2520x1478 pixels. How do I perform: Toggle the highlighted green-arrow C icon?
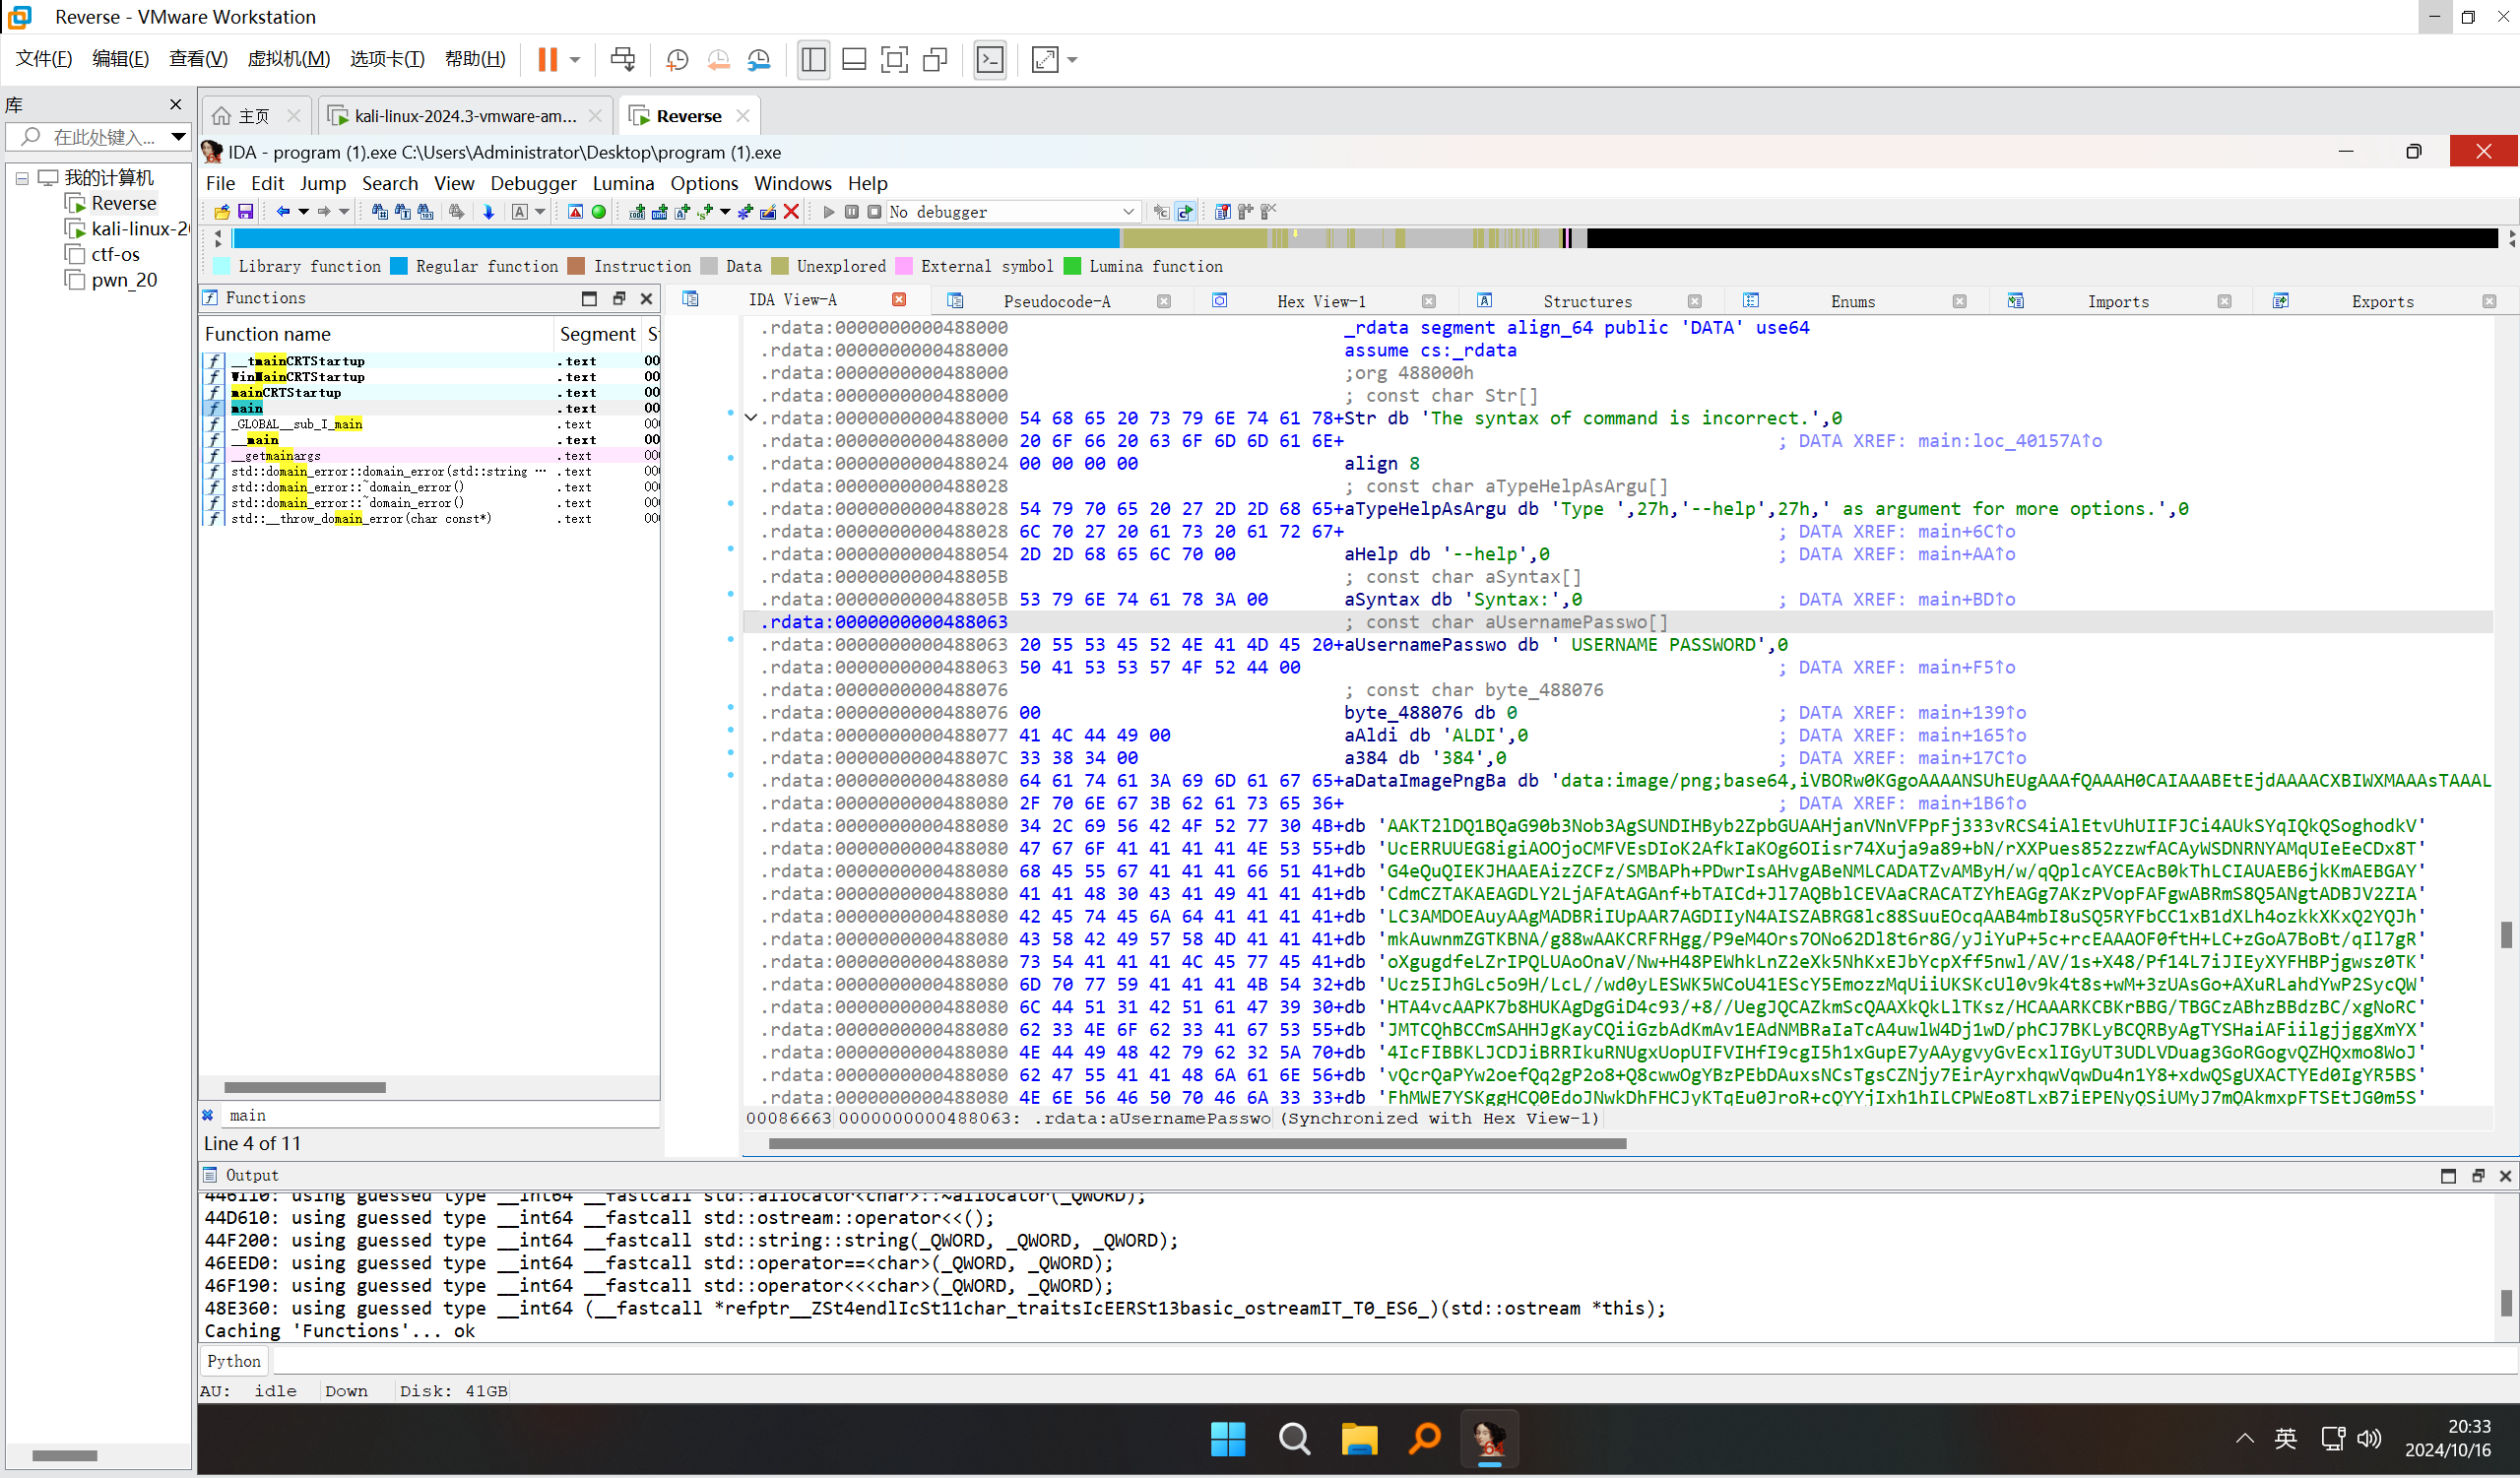click(1185, 212)
